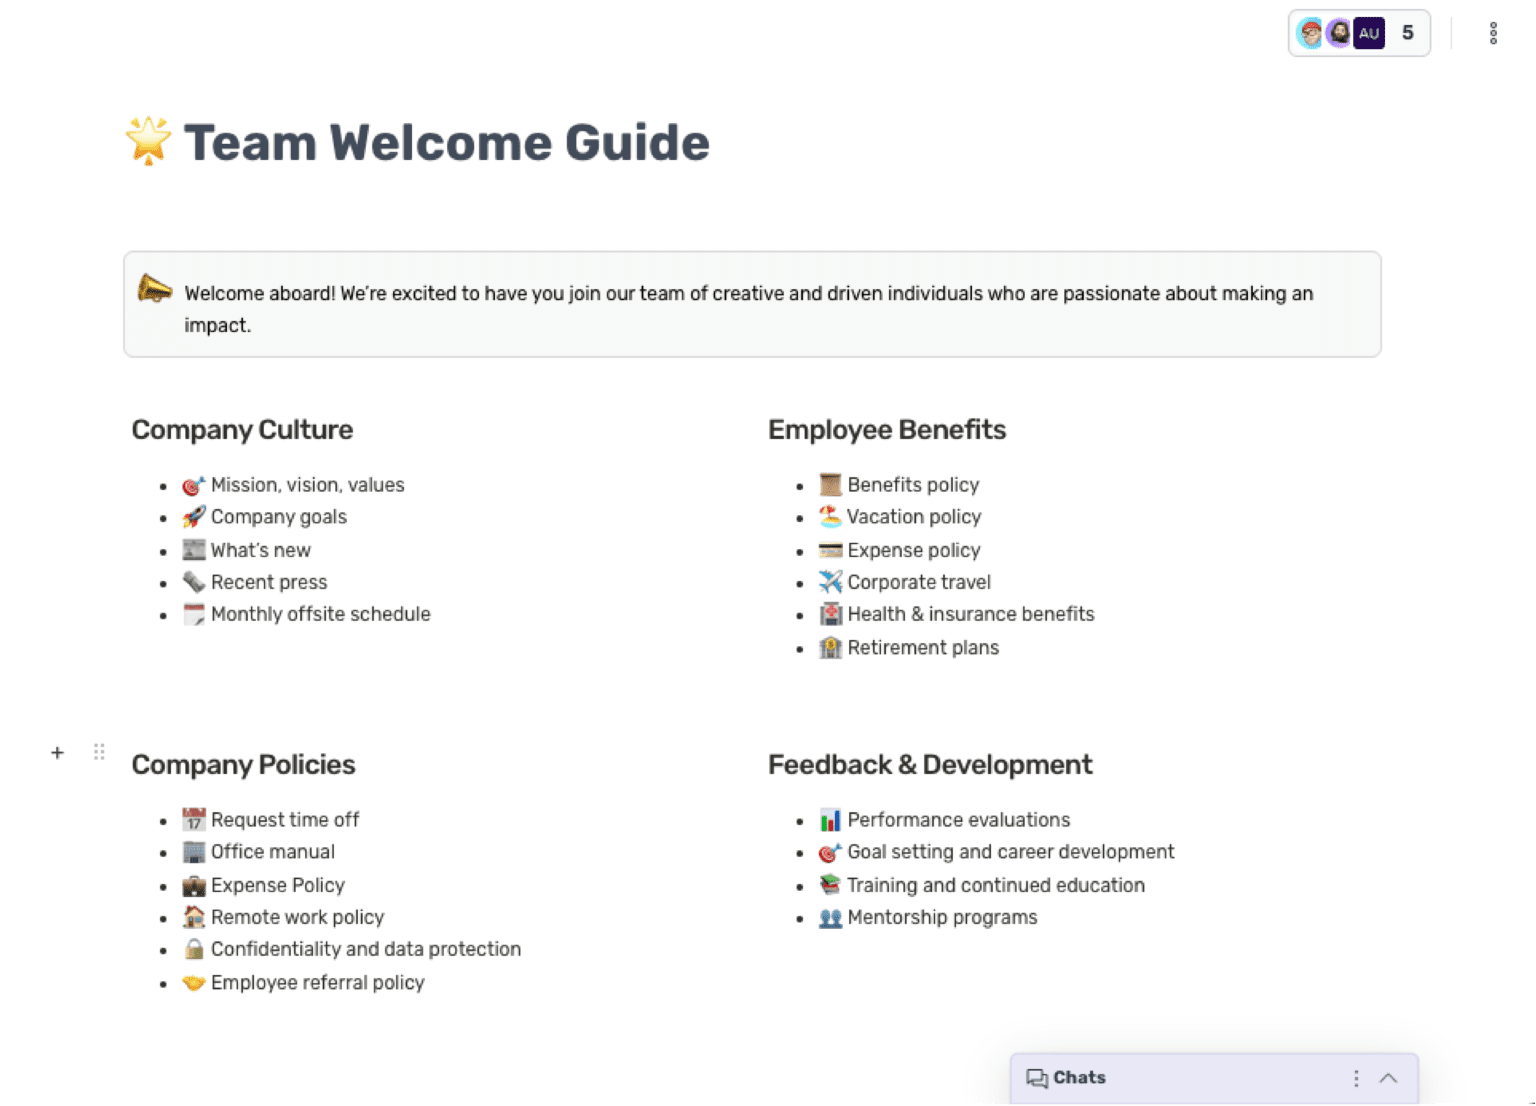Viewport: 1536px width, 1106px height.
Task: Open the Chats panel three-dot options menu
Action: (1355, 1078)
